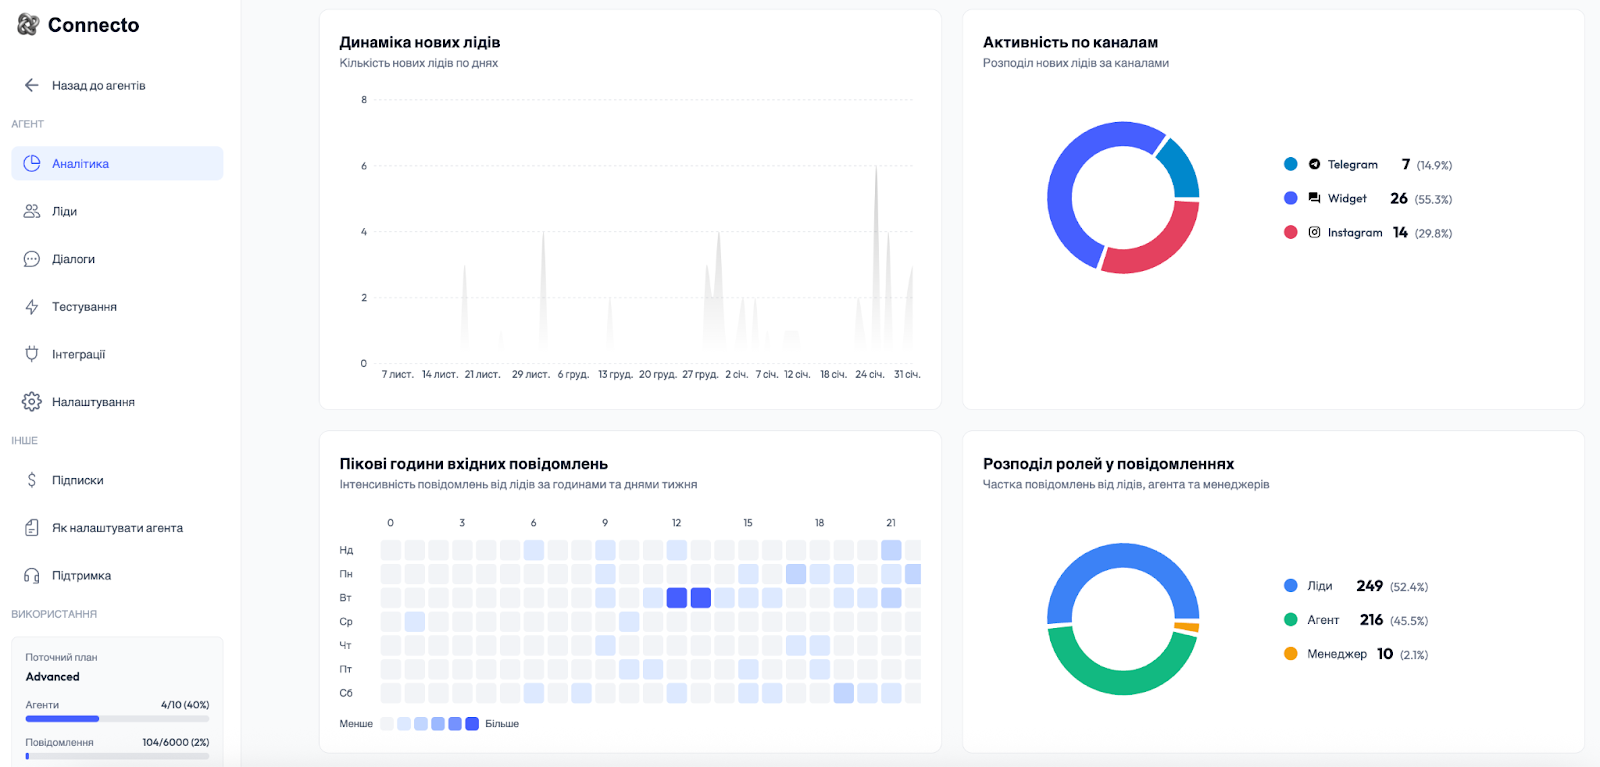Open the Діалоги menu item
The height and width of the screenshot is (767, 1600).
(73, 259)
